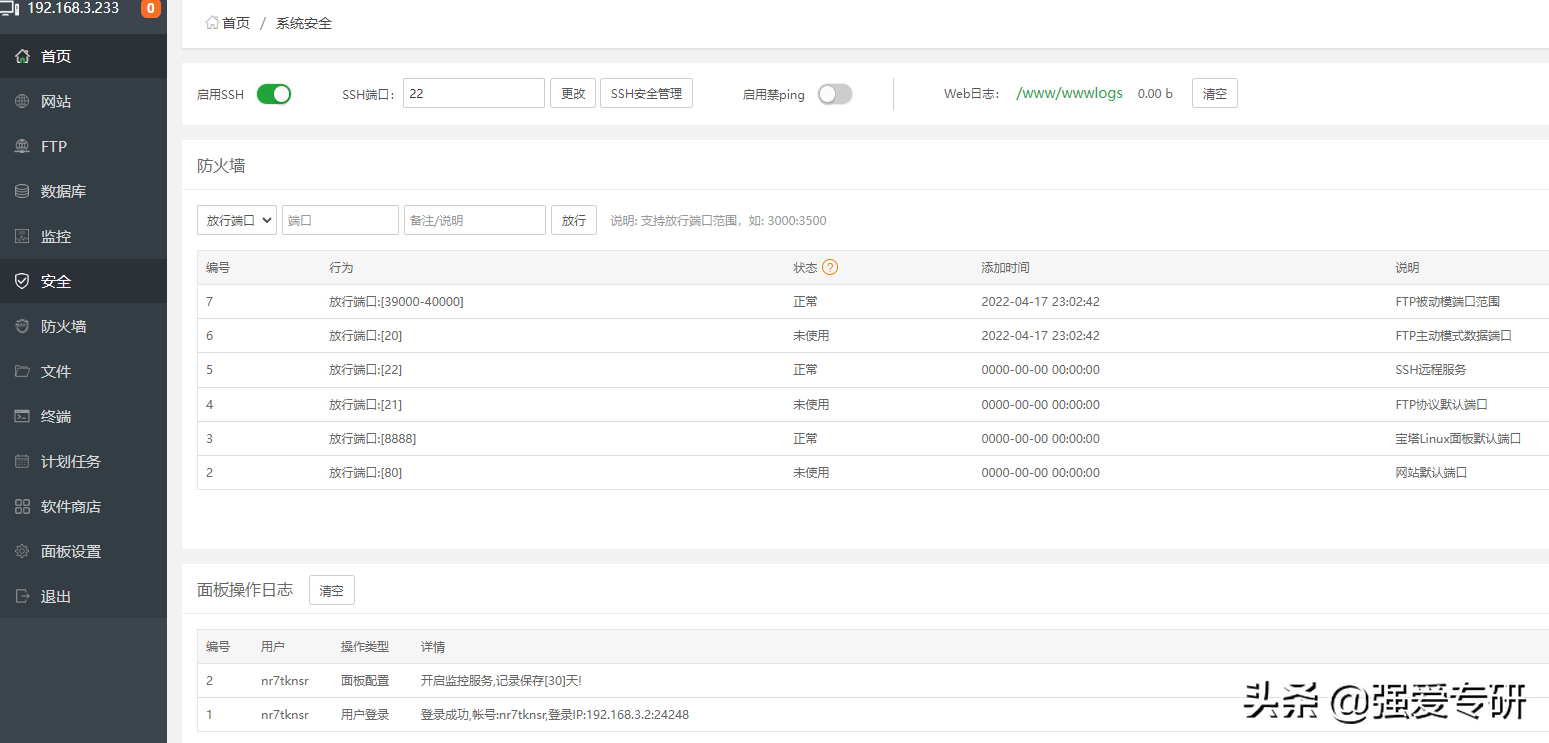Click the server monitor icon beside IP address
The width and height of the screenshot is (1549, 743).
(x=10, y=9)
